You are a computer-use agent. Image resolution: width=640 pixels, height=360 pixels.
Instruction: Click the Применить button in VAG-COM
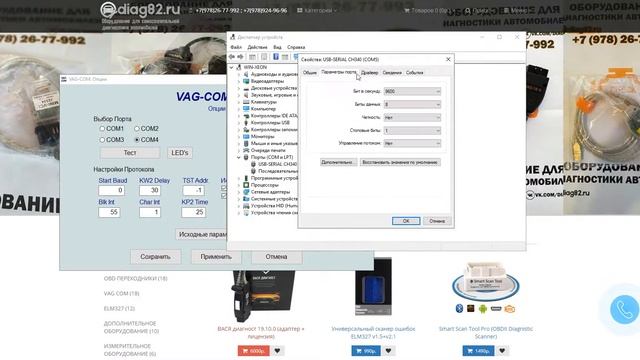pyautogui.click(x=216, y=257)
